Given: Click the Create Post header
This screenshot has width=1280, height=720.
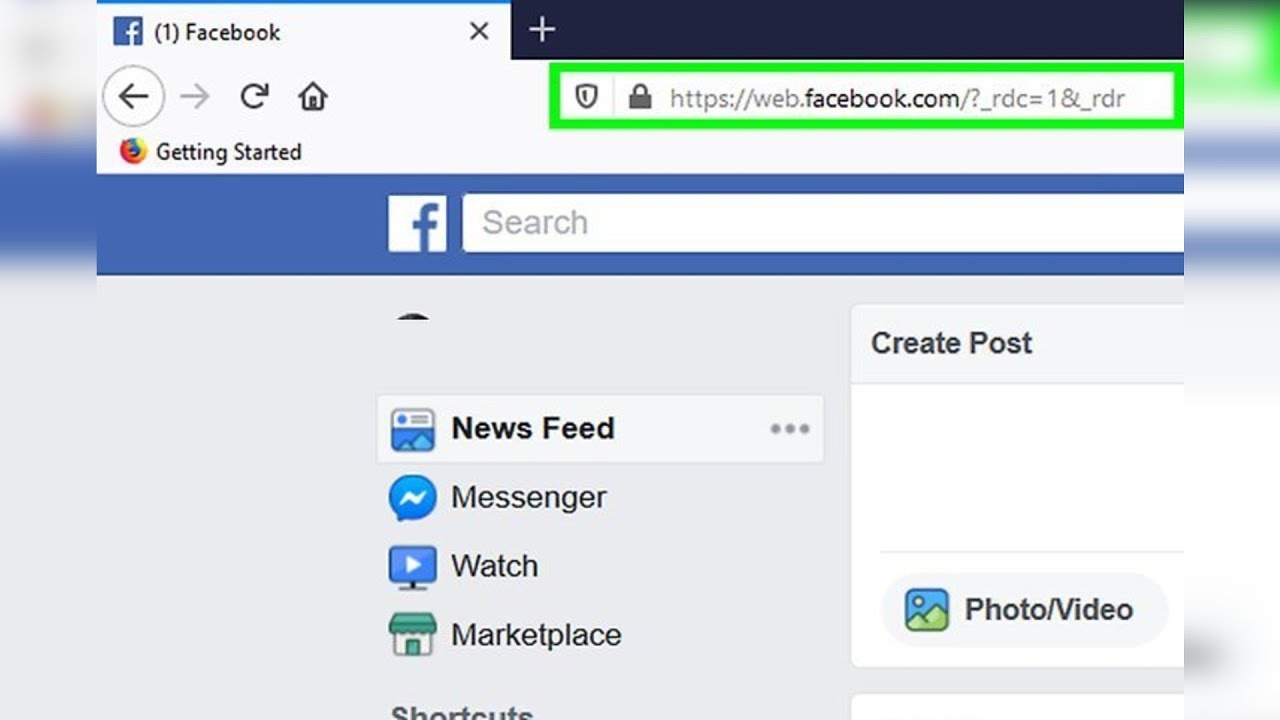Looking at the screenshot, I should coord(951,343).
